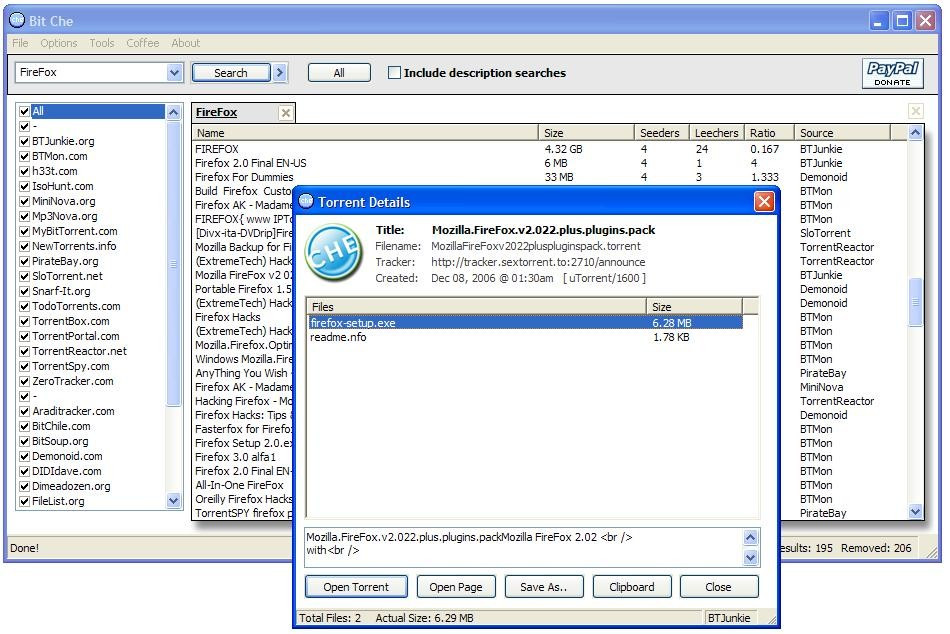Click the arrow icon next to Search
This screenshot has height=634, width=950.
tap(280, 73)
